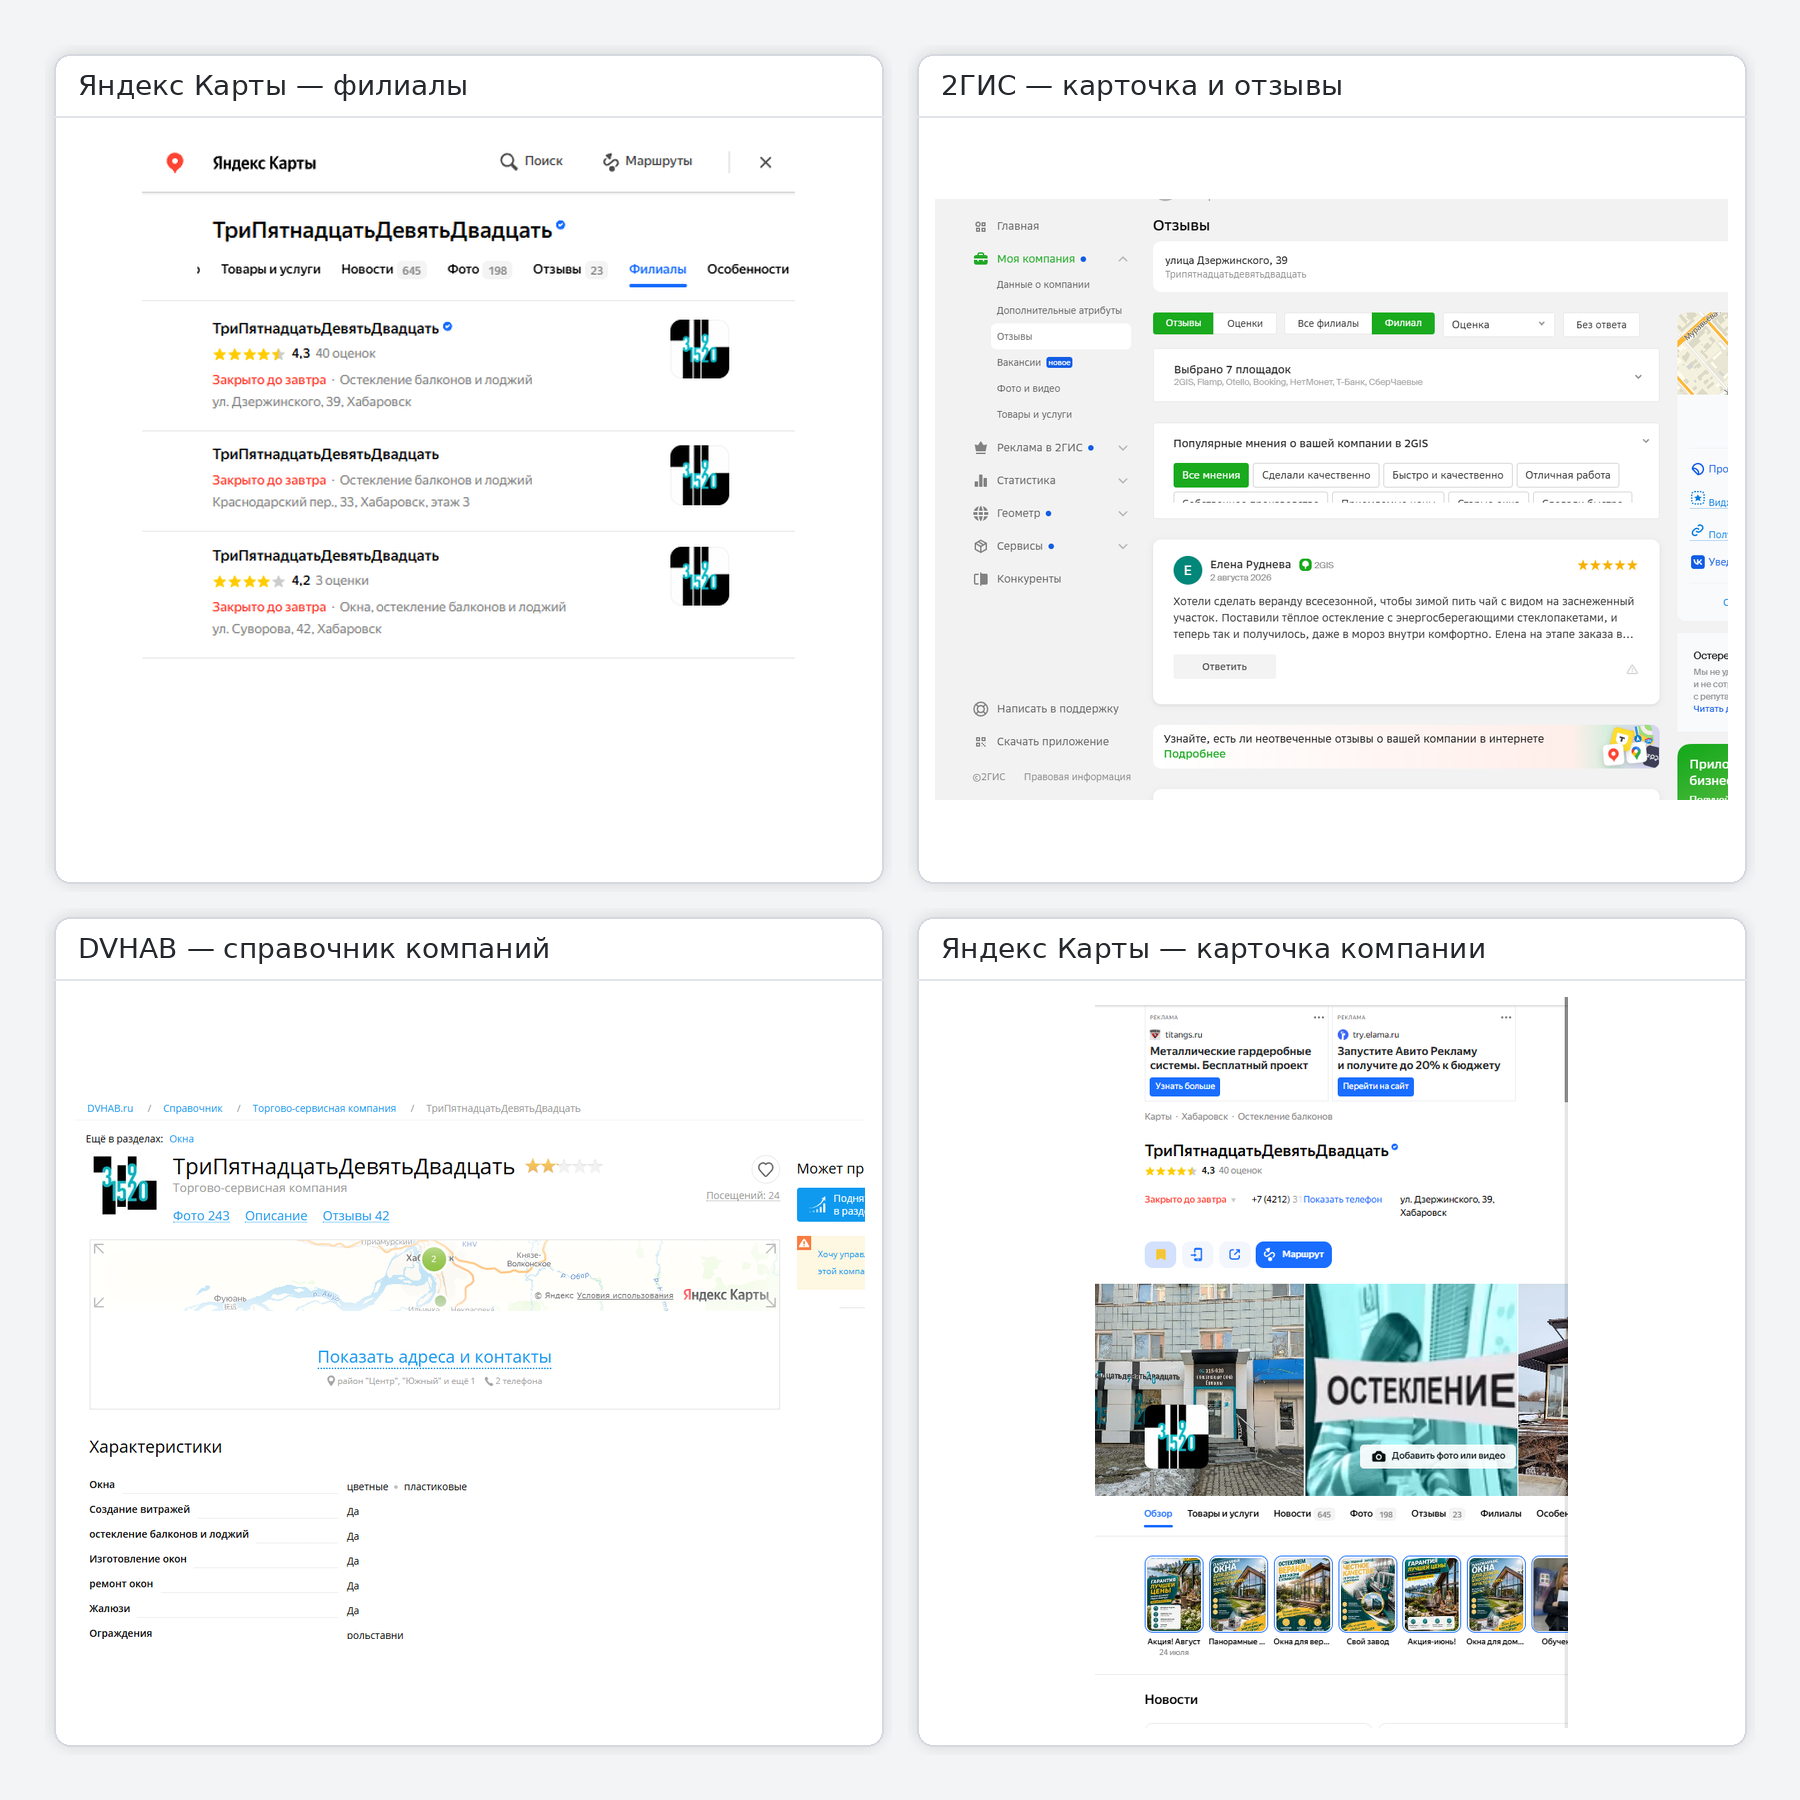Click the Статистика bar chart icon
The image size is (1800, 1800).
[980, 481]
